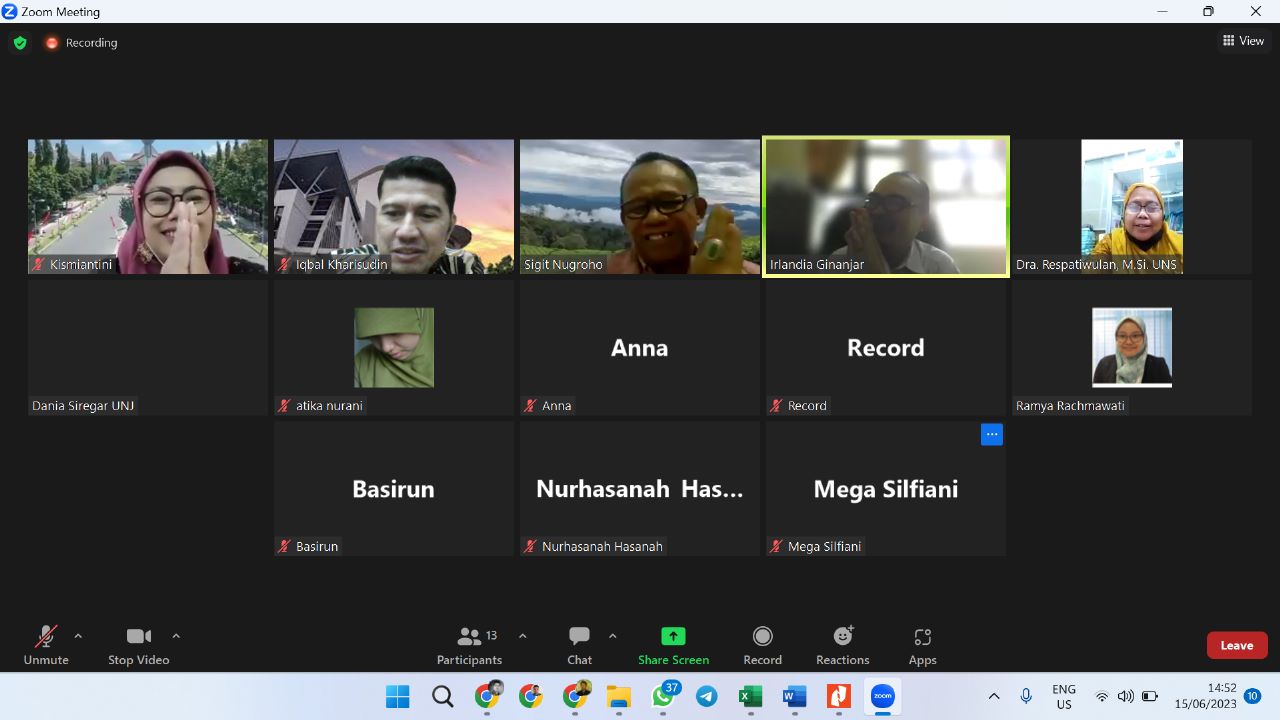Viewport: 1280px width, 720px height.
Task: Select Sigit Nugroho's video tile
Action: 640,207
